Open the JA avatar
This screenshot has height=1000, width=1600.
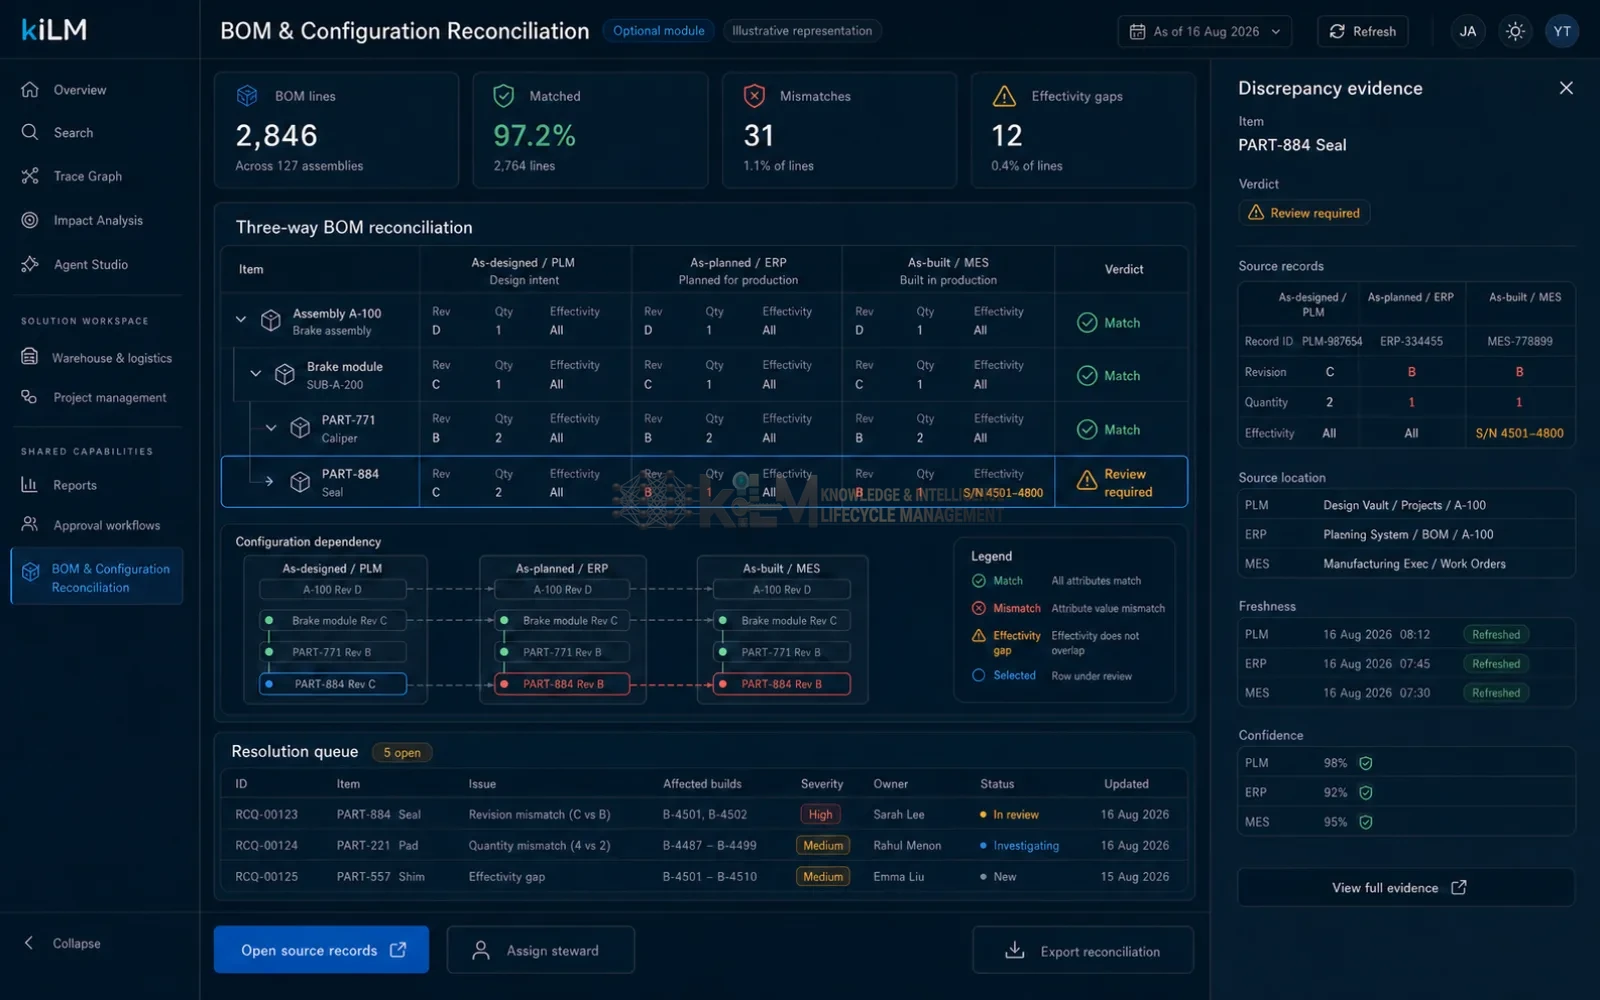pos(1468,31)
